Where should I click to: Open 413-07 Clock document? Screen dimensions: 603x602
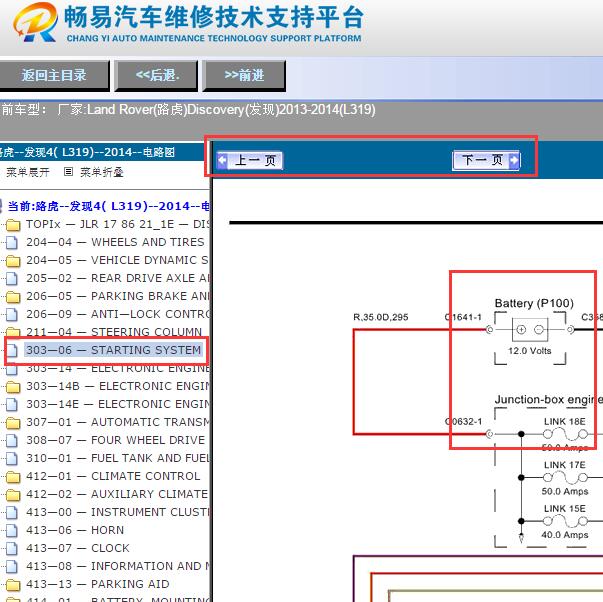pos(78,548)
